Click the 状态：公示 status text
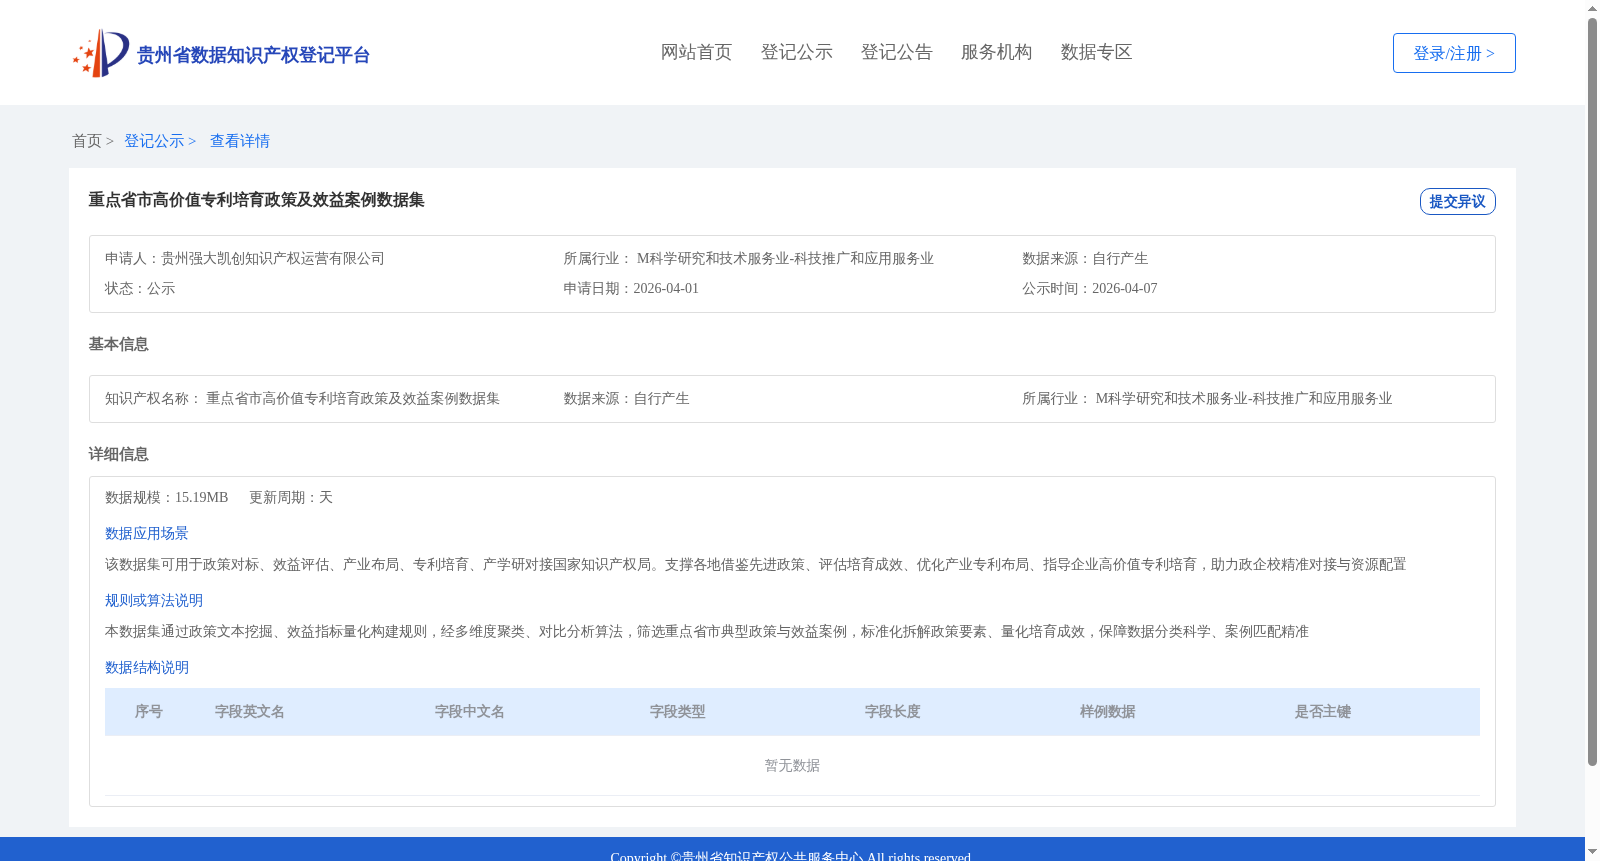Image resolution: width=1600 pixels, height=861 pixels. pos(140,288)
